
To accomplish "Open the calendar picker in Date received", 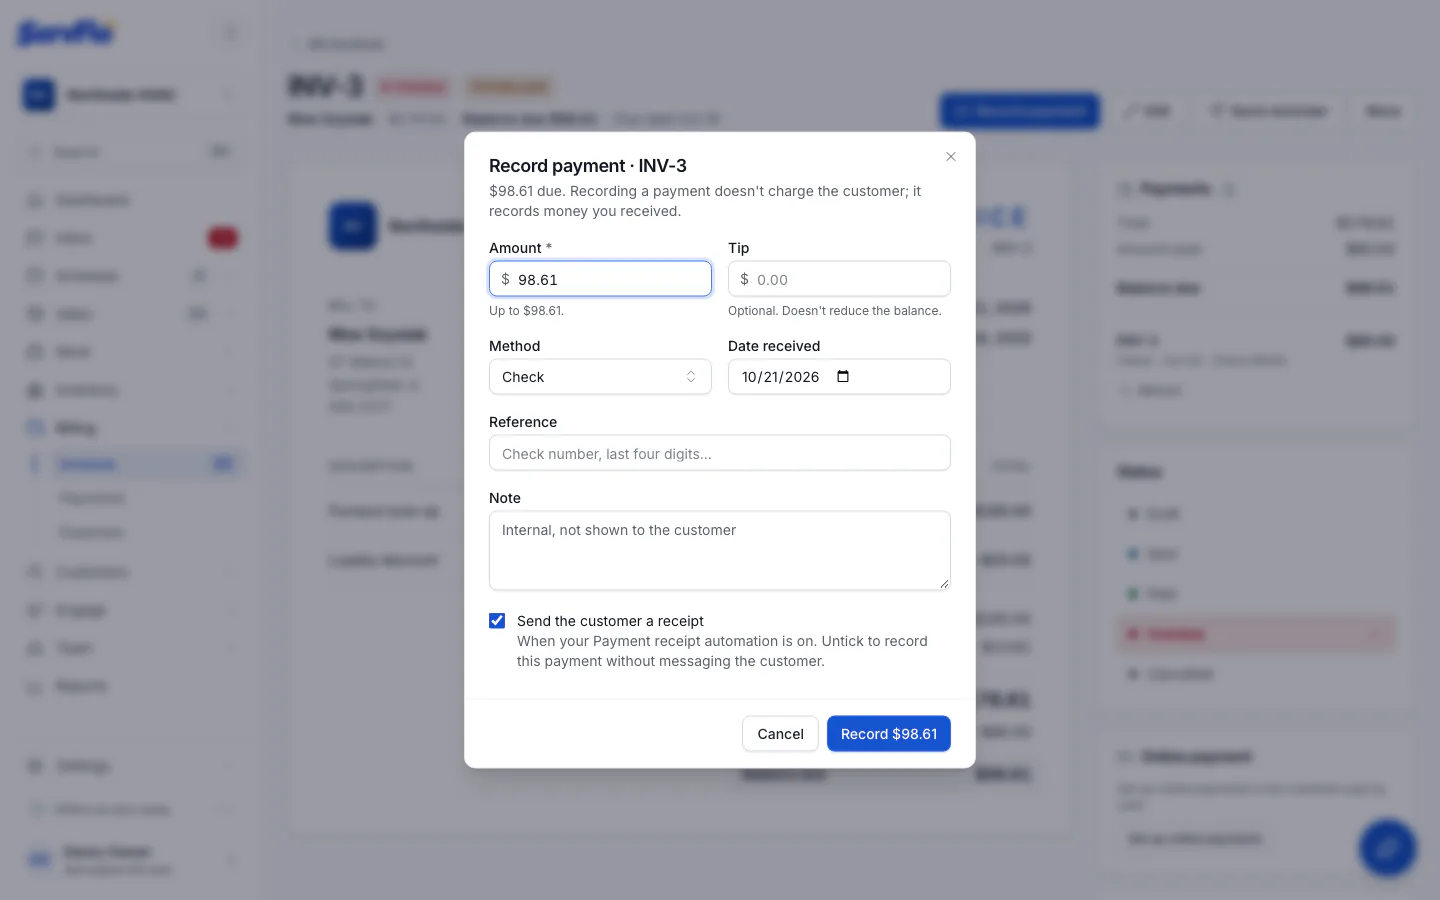I will [843, 377].
